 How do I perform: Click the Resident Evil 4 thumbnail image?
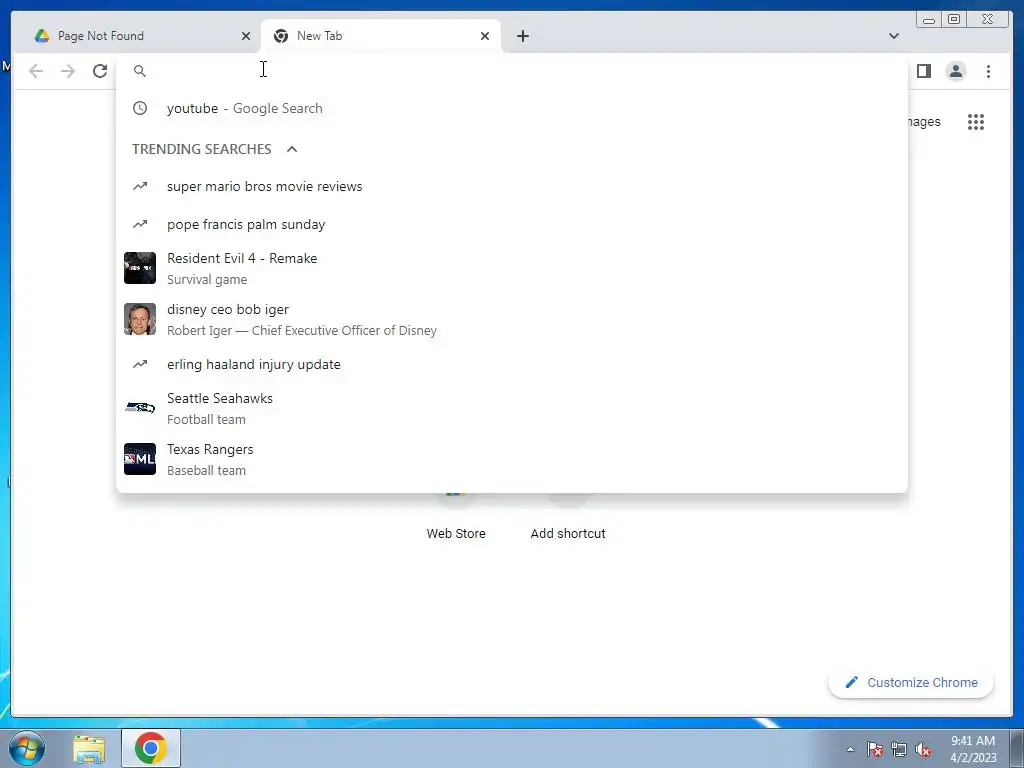(x=140, y=268)
